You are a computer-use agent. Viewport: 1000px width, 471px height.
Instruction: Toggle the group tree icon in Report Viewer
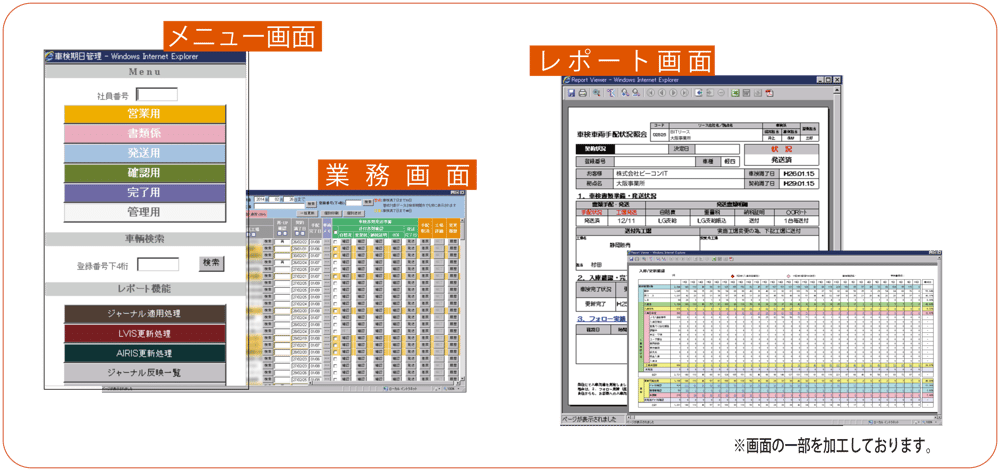point(611,93)
